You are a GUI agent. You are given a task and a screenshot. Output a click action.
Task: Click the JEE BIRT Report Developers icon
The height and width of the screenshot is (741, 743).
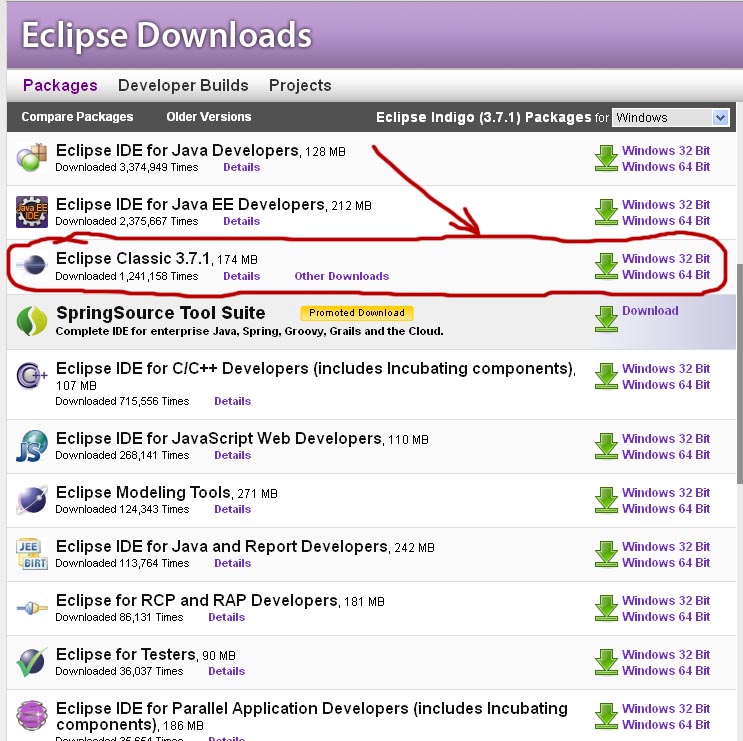[32, 554]
